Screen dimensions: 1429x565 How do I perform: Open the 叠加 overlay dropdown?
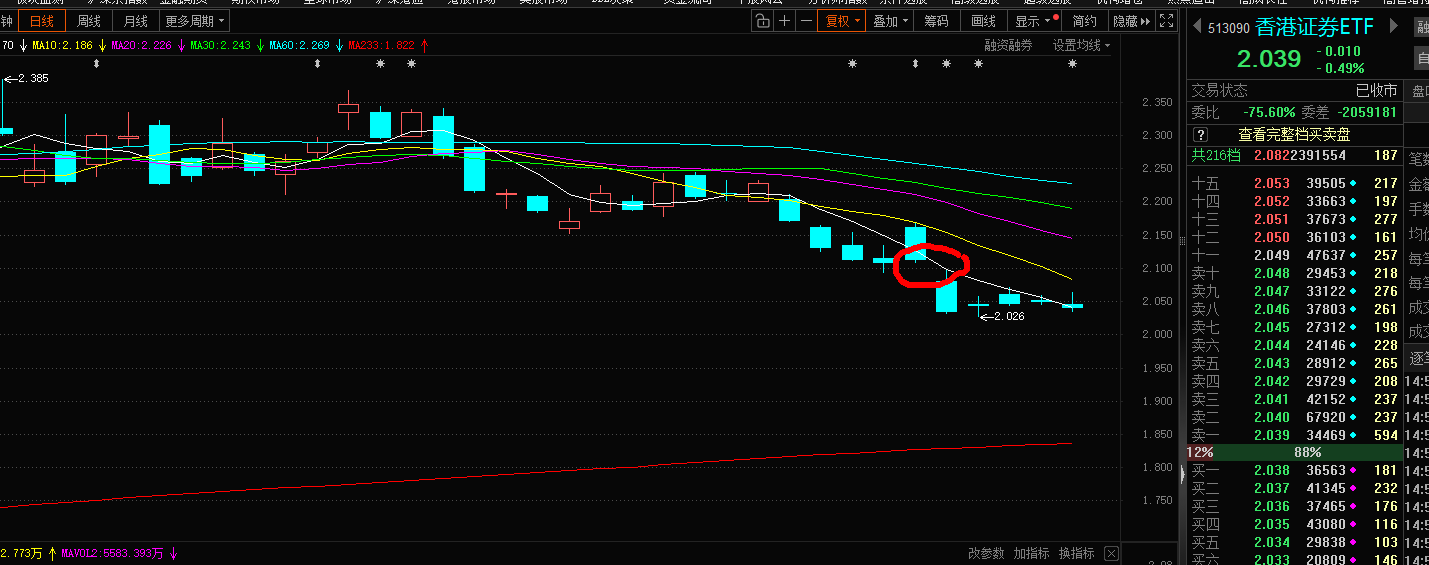(x=890, y=21)
